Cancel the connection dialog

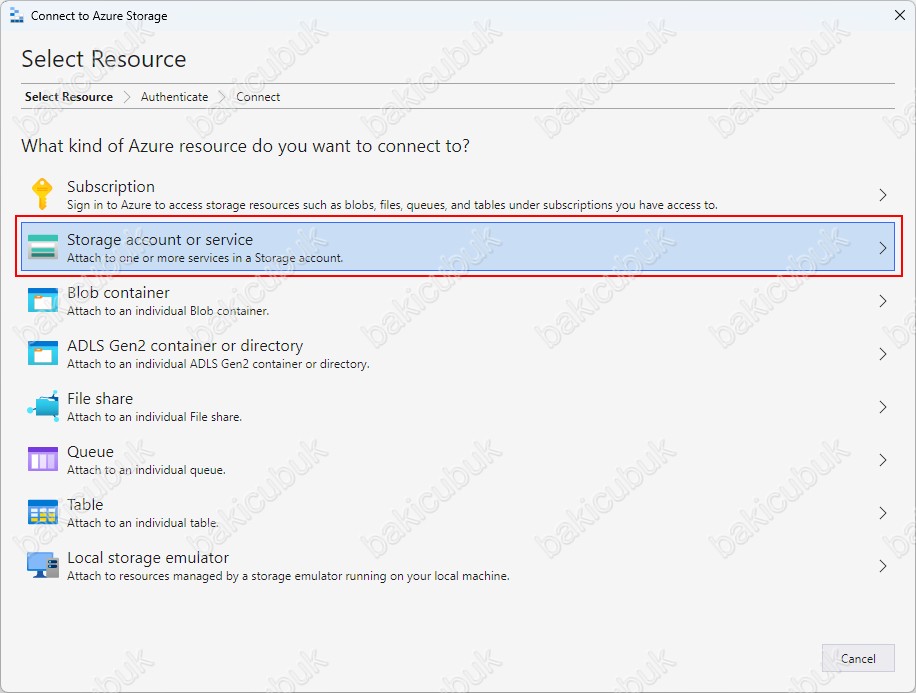[x=858, y=659]
